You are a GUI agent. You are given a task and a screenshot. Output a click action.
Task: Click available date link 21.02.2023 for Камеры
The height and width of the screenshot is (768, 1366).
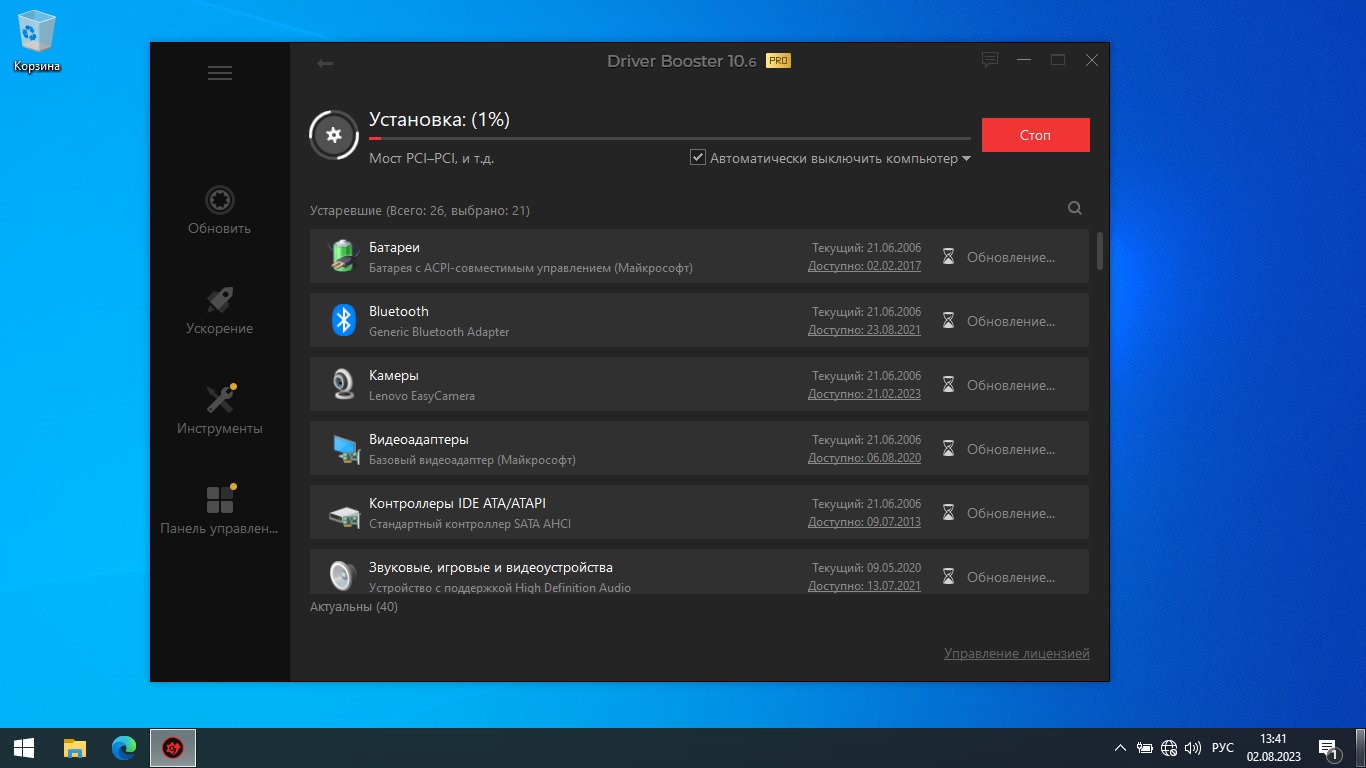[x=864, y=394]
